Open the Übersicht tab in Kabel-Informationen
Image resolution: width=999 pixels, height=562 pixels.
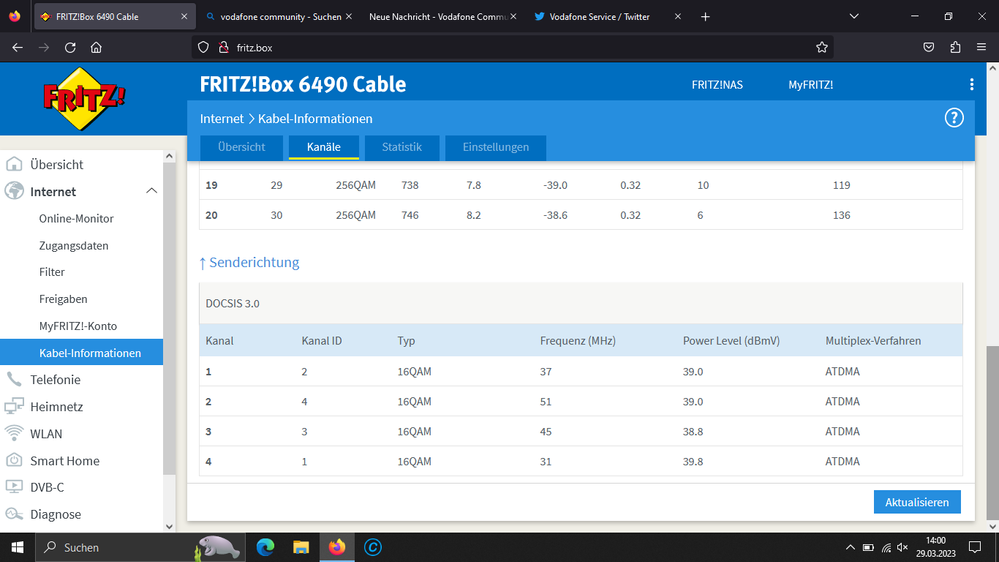point(241,147)
